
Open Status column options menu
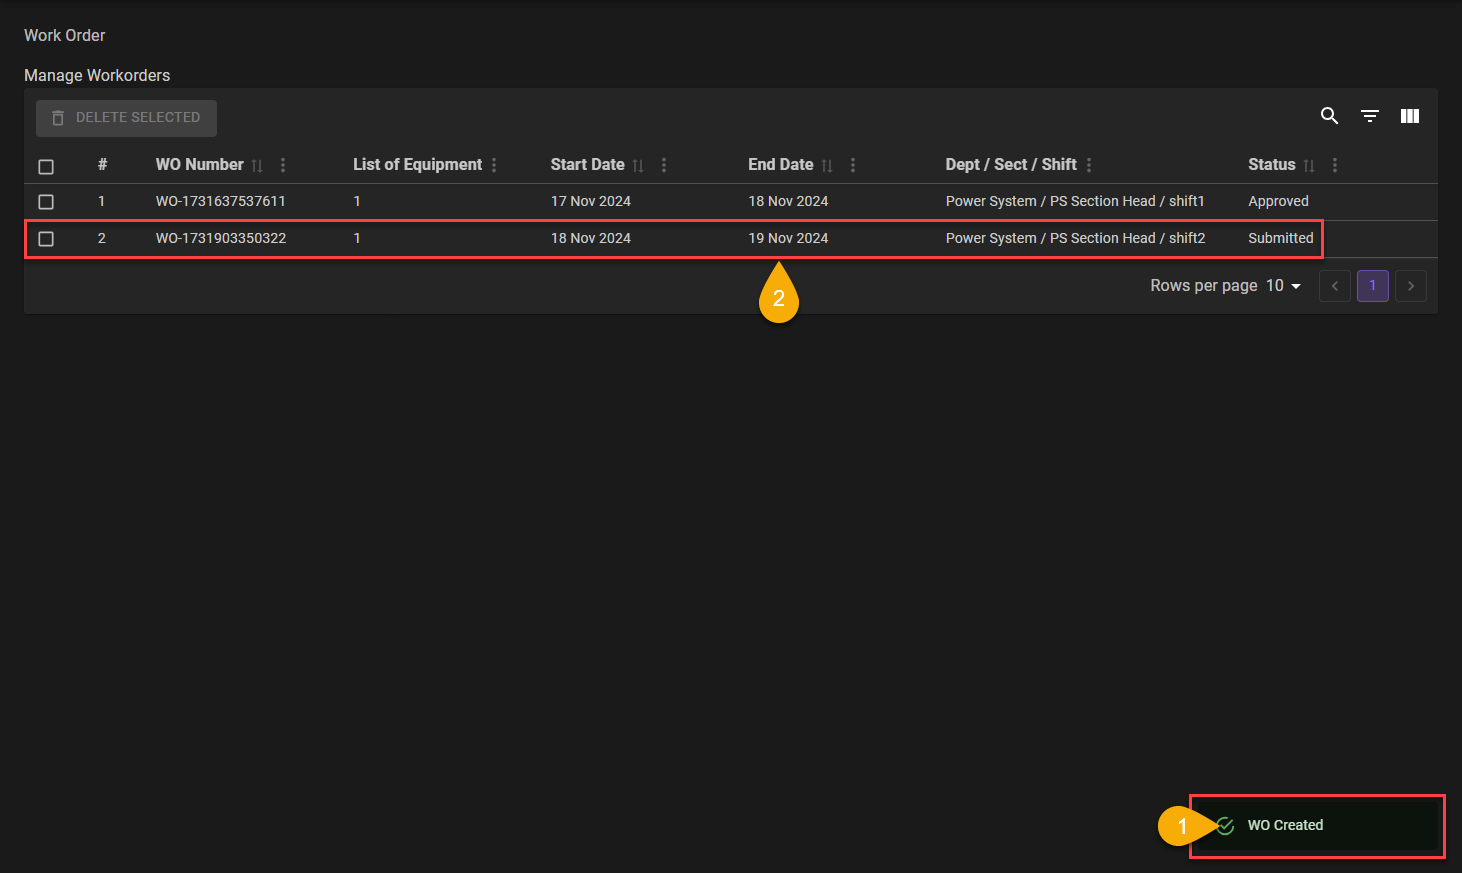(x=1335, y=165)
